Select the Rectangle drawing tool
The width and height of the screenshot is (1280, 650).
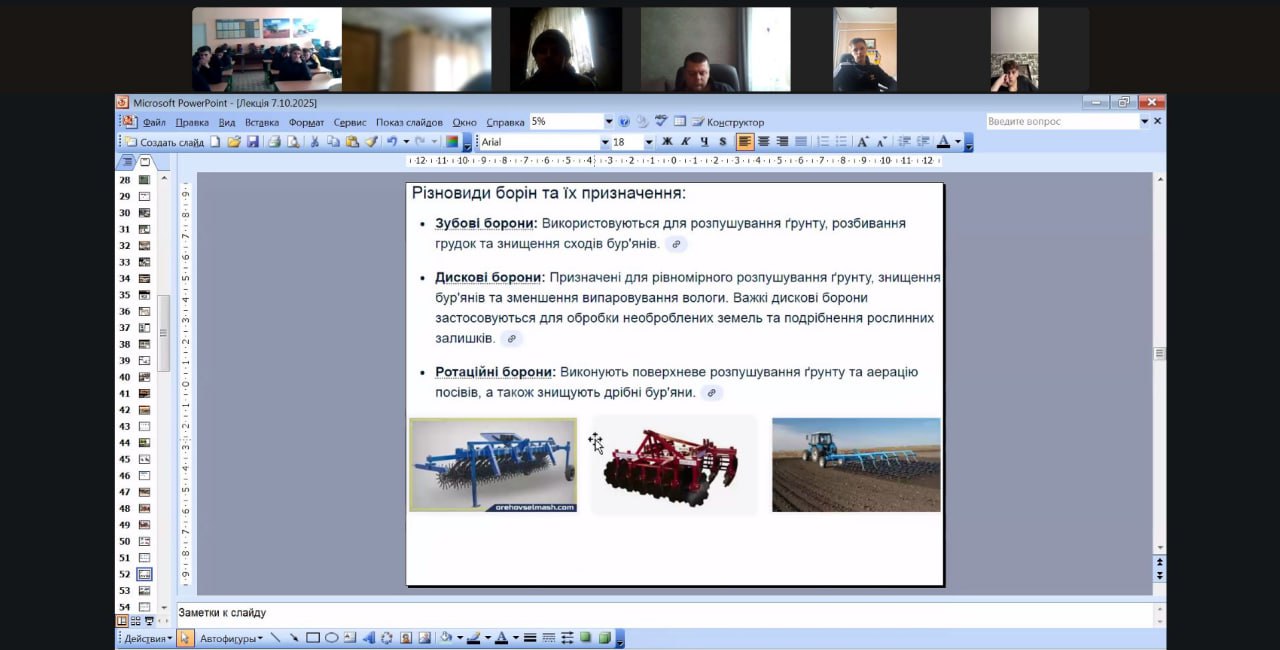tap(313, 638)
